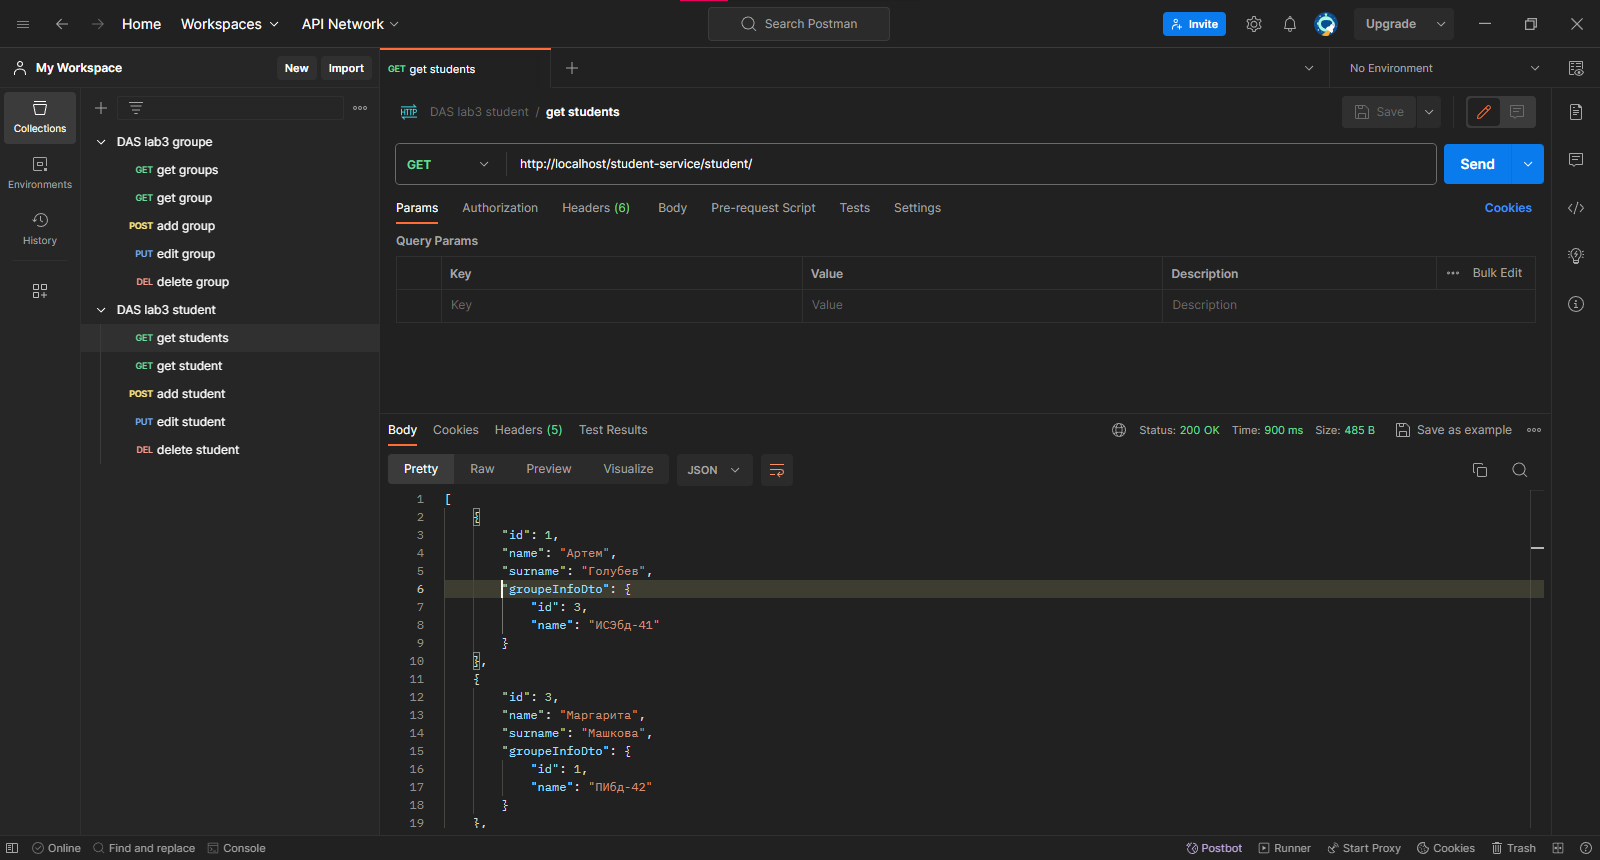Image resolution: width=1600 pixels, height=860 pixels.
Task: Open the network globe icon
Action: point(1119,430)
